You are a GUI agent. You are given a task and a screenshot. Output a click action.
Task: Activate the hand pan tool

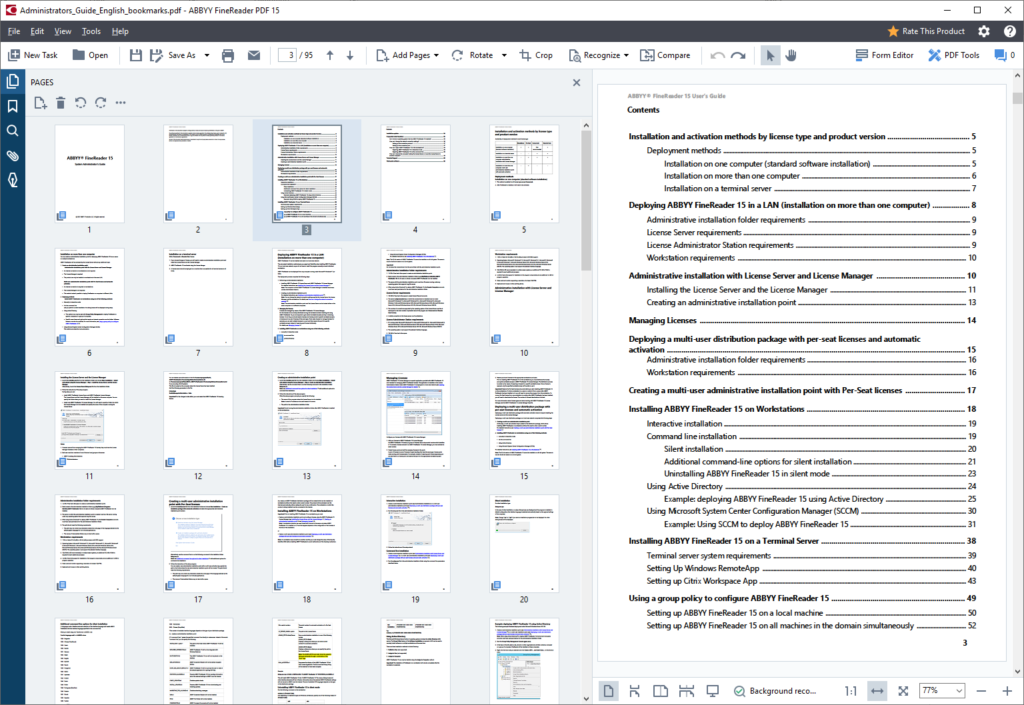[791, 55]
